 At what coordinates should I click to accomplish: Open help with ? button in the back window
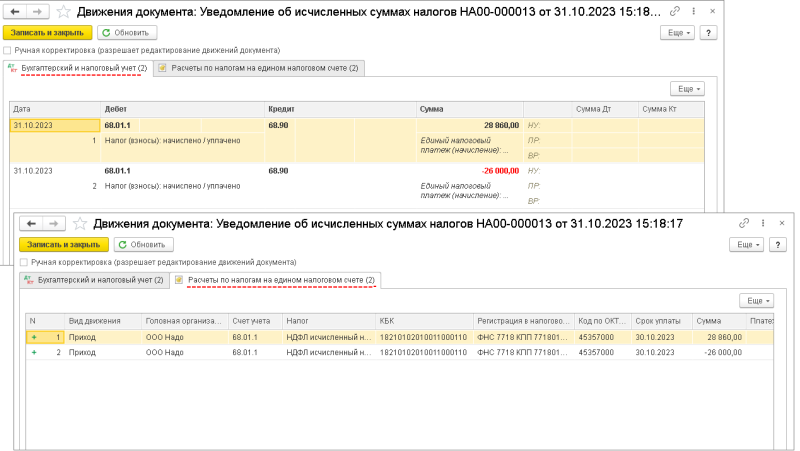pyautogui.click(x=708, y=33)
